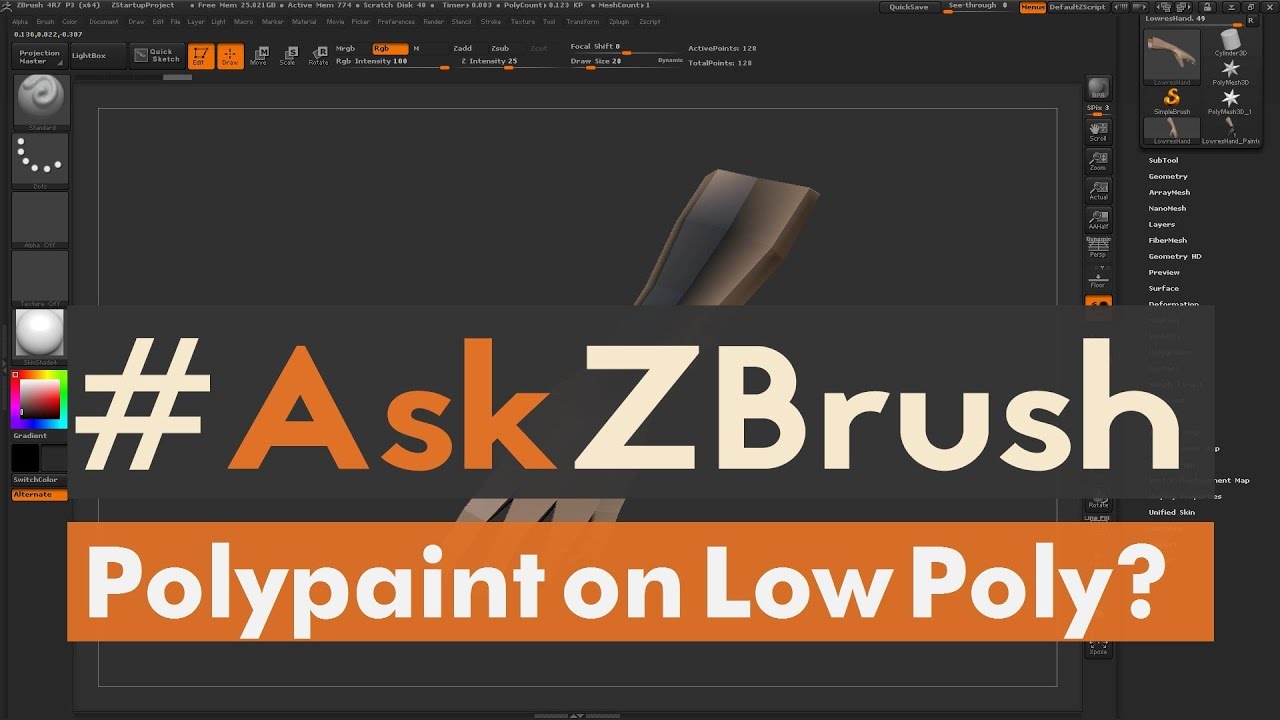Open the Texture Off selector

click(40, 278)
